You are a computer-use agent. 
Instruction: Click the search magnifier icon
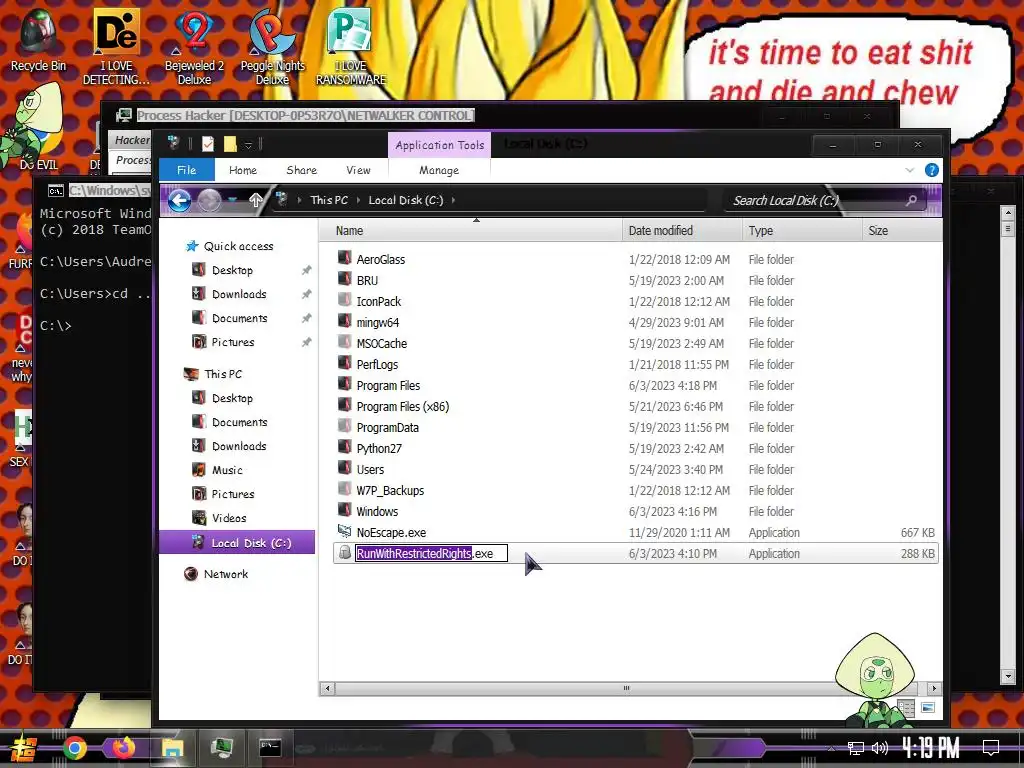point(912,200)
